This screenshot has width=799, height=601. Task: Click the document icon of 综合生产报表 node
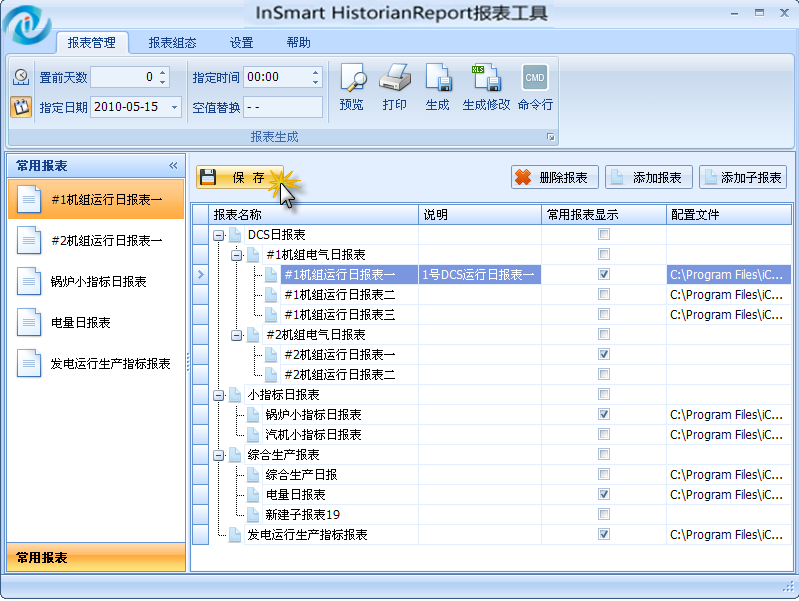[235, 455]
